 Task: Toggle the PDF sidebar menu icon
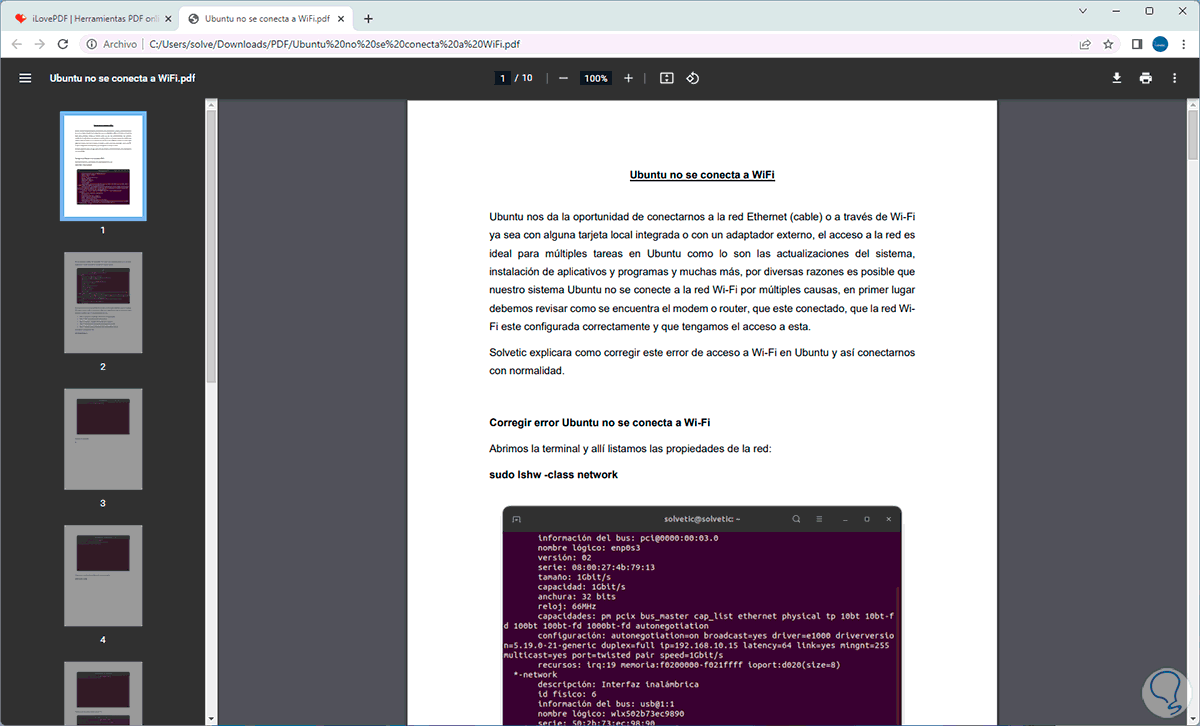pyautogui.click(x=26, y=78)
